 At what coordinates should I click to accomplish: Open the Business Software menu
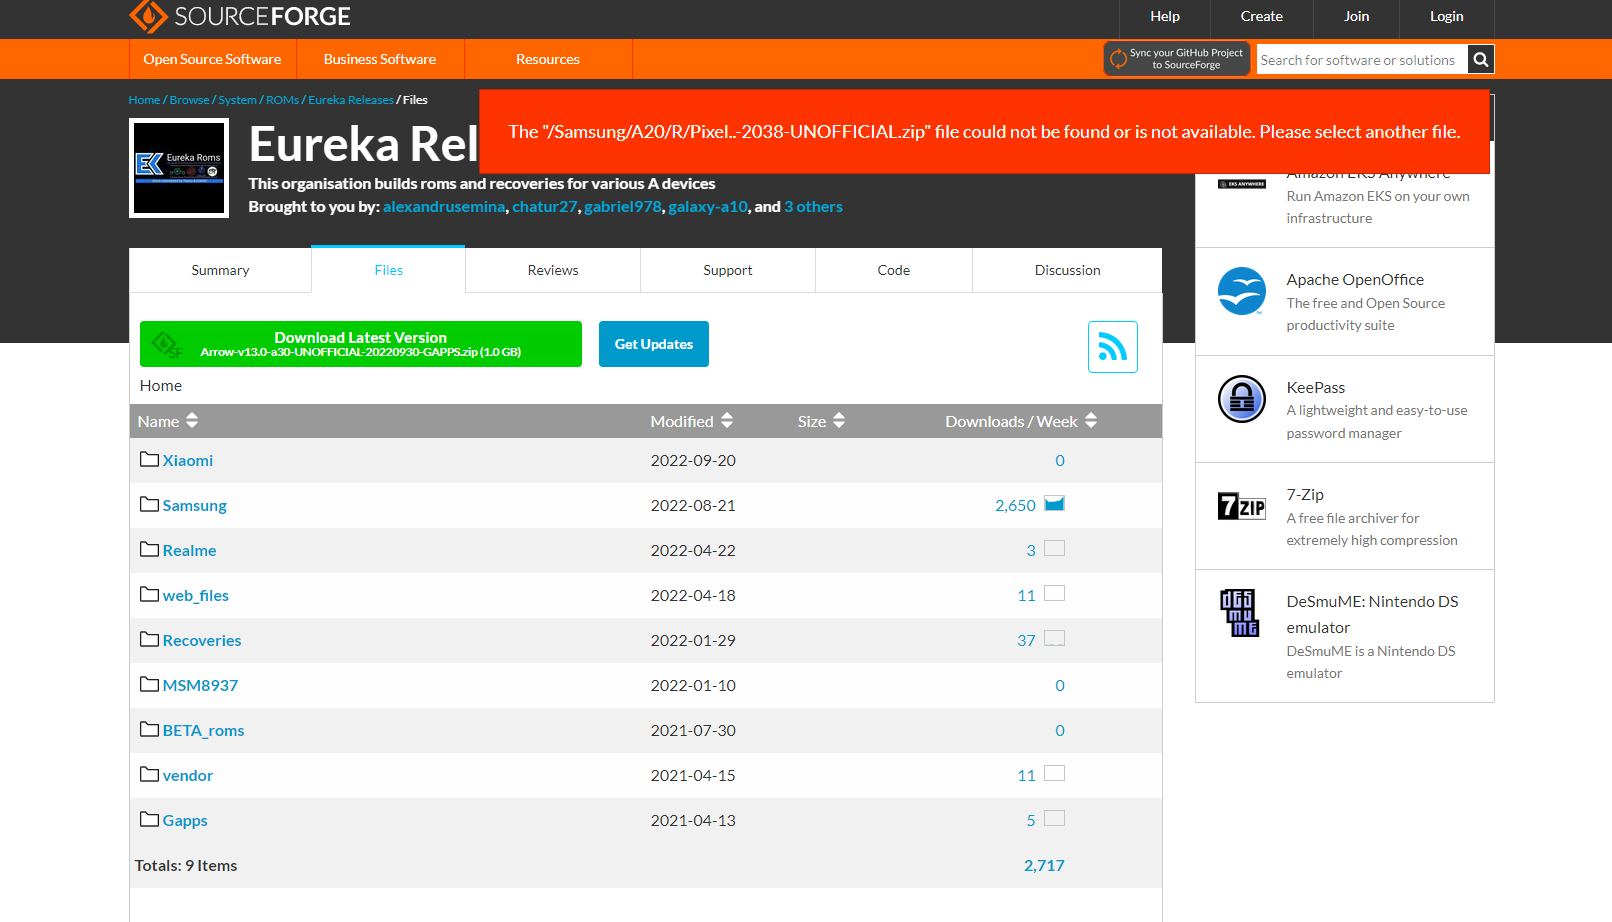(380, 59)
